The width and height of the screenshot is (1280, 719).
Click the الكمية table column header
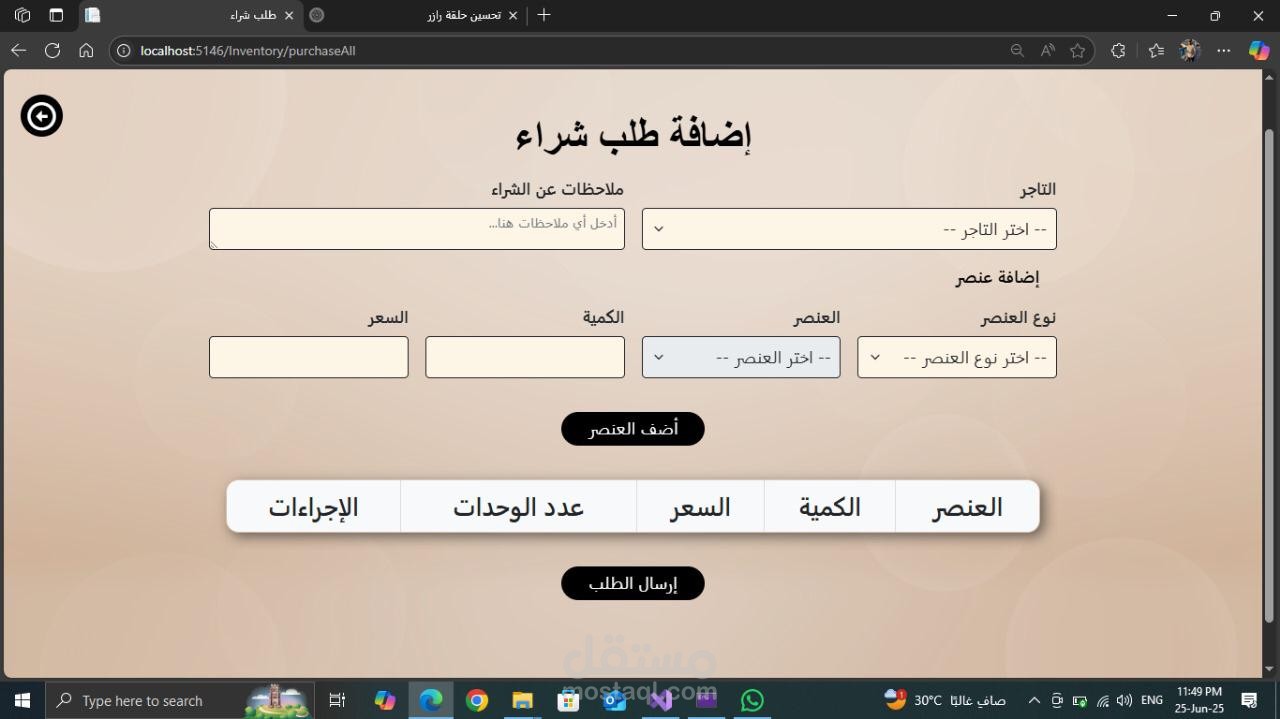pyautogui.click(x=830, y=507)
